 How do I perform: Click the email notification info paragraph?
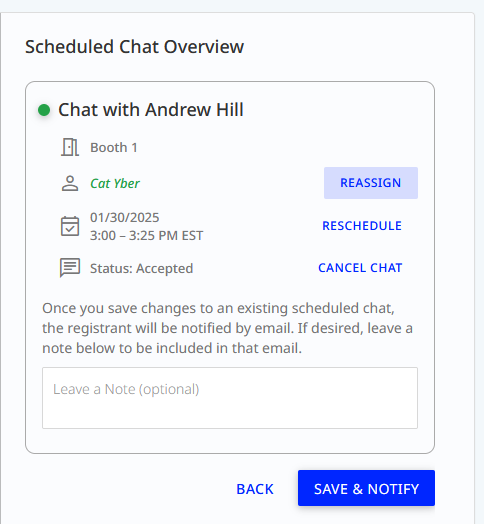(227, 328)
